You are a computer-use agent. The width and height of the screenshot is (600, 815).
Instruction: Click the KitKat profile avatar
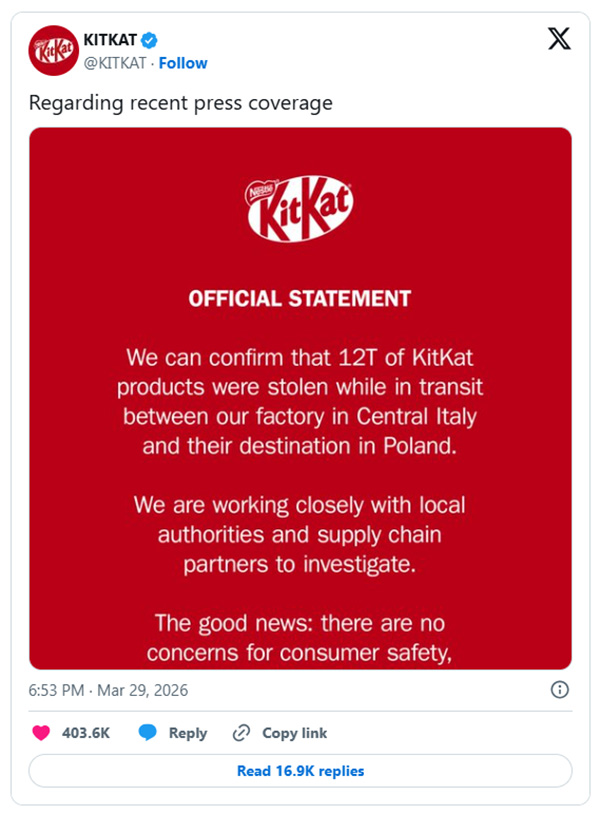point(53,50)
